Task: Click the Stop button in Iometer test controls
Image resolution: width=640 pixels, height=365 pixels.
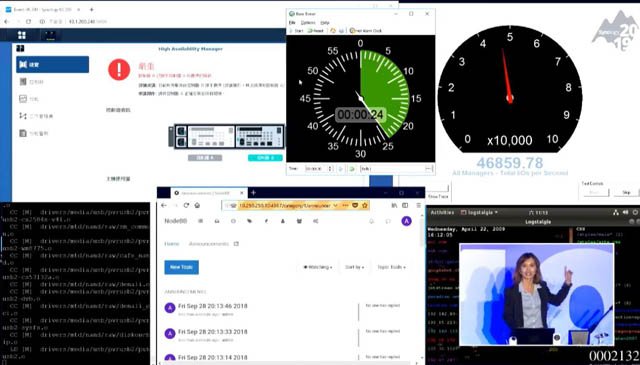Action: pos(626,192)
